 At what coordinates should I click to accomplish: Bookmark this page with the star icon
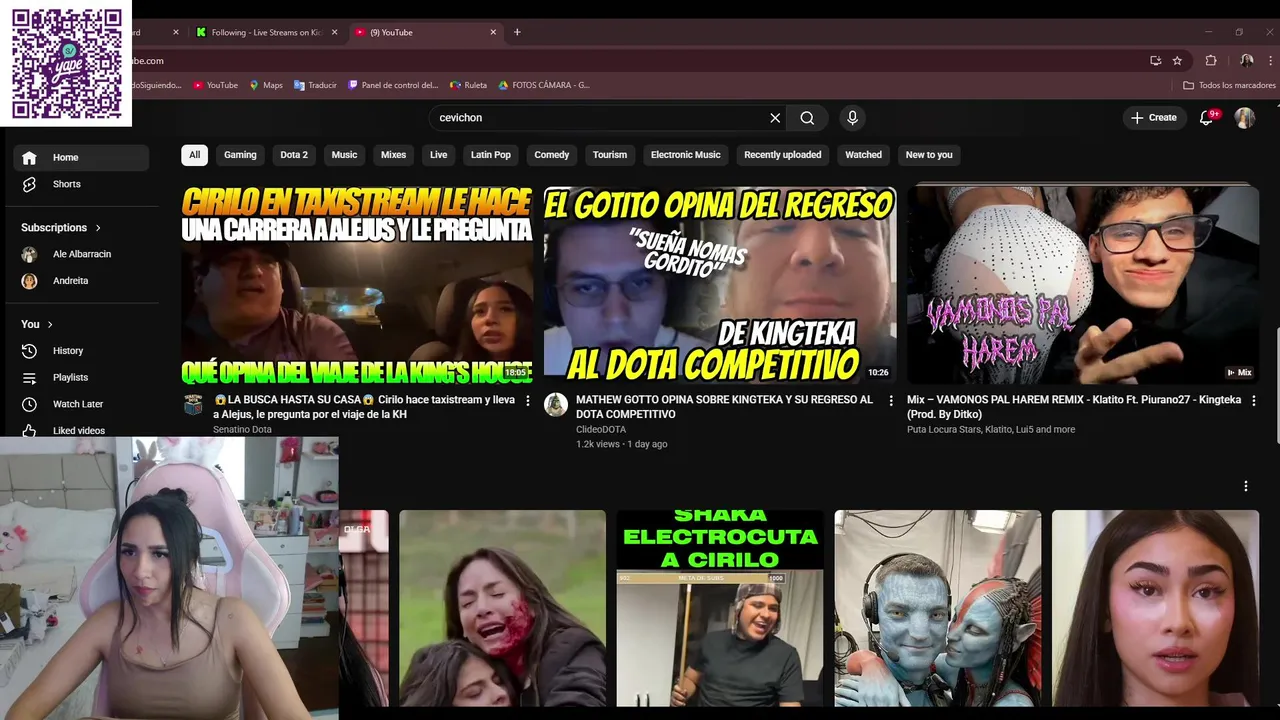(x=1177, y=61)
